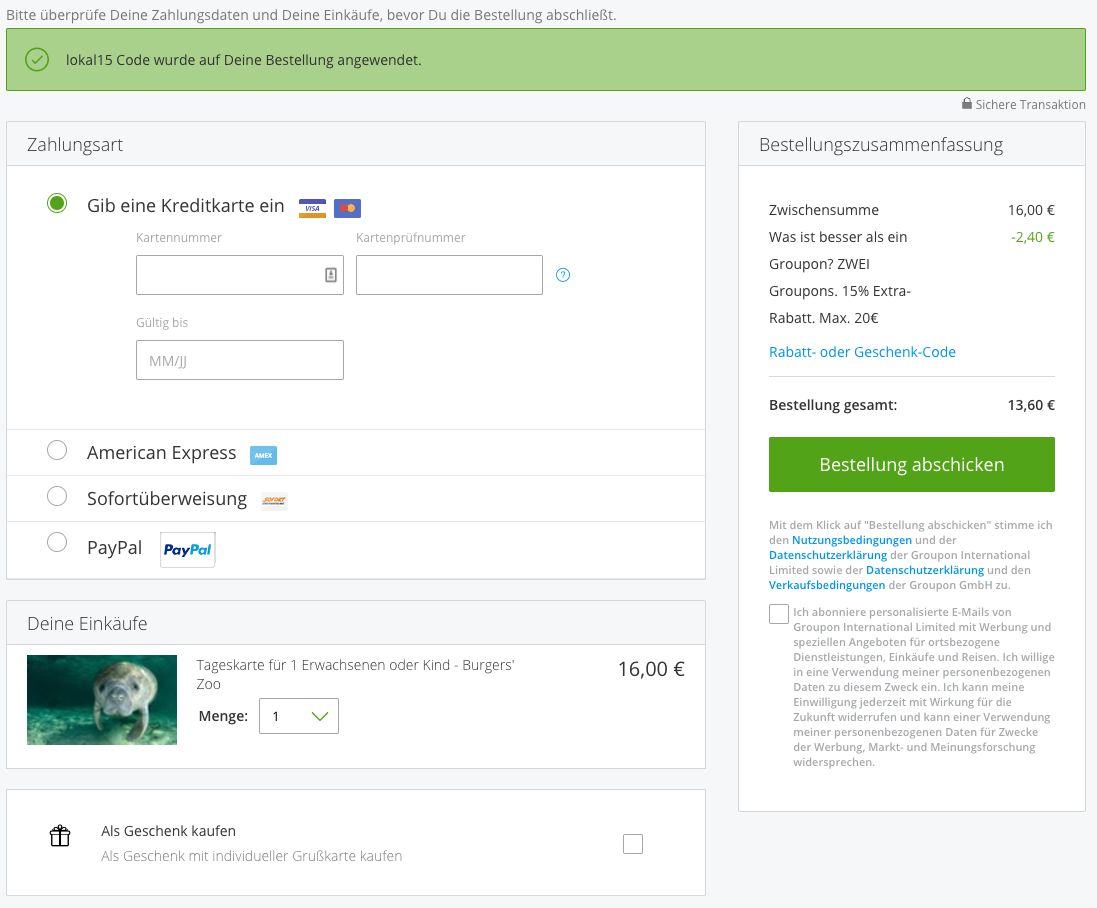Click the Kartennummer input field
The height and width of the screenshot is (908, 1097).
coord(228,275)
